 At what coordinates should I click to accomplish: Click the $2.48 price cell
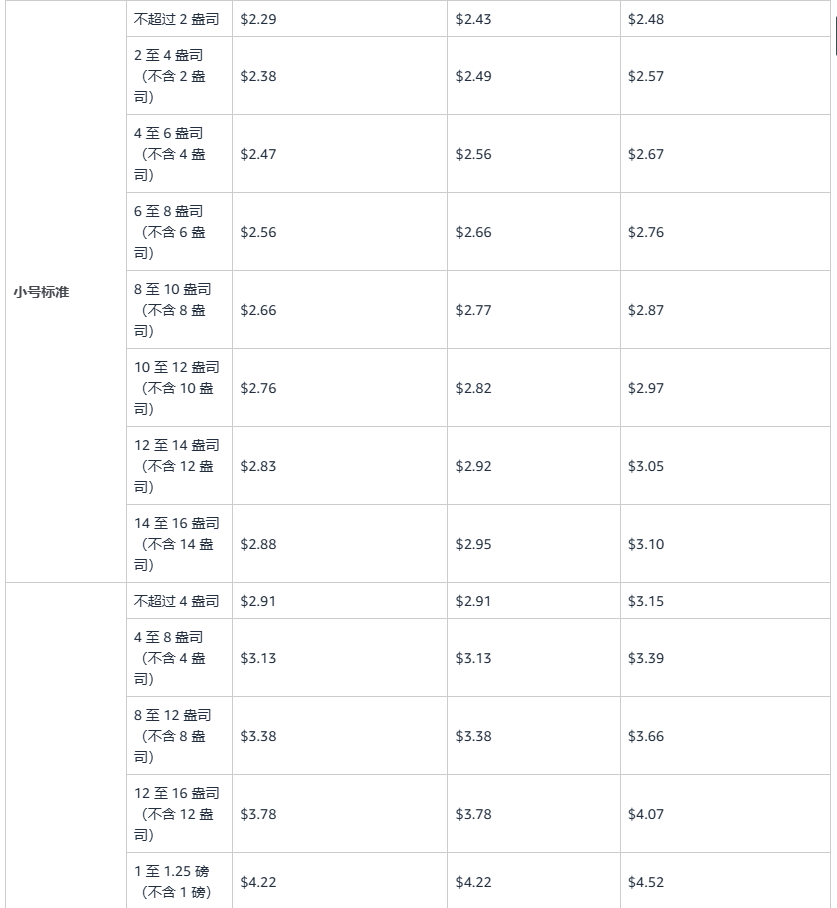tap(645, 19)
